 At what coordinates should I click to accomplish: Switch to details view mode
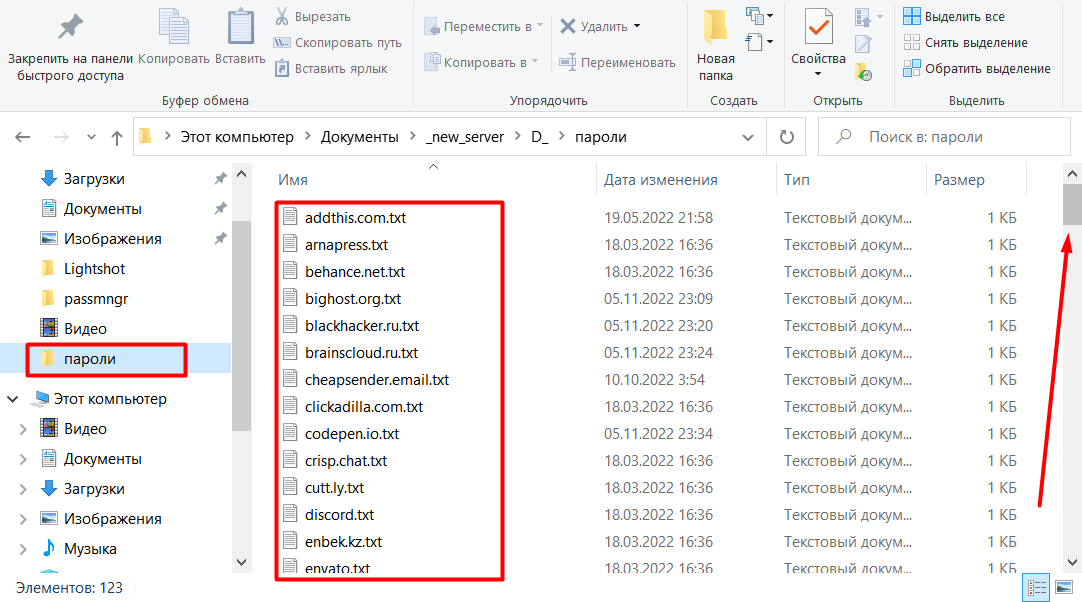point(1036,588)
